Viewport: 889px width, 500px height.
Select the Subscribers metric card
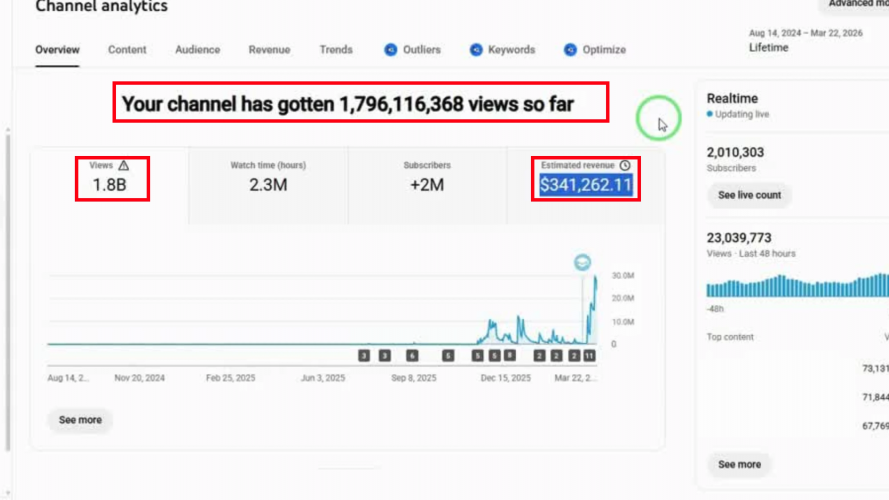coord(427,176)
